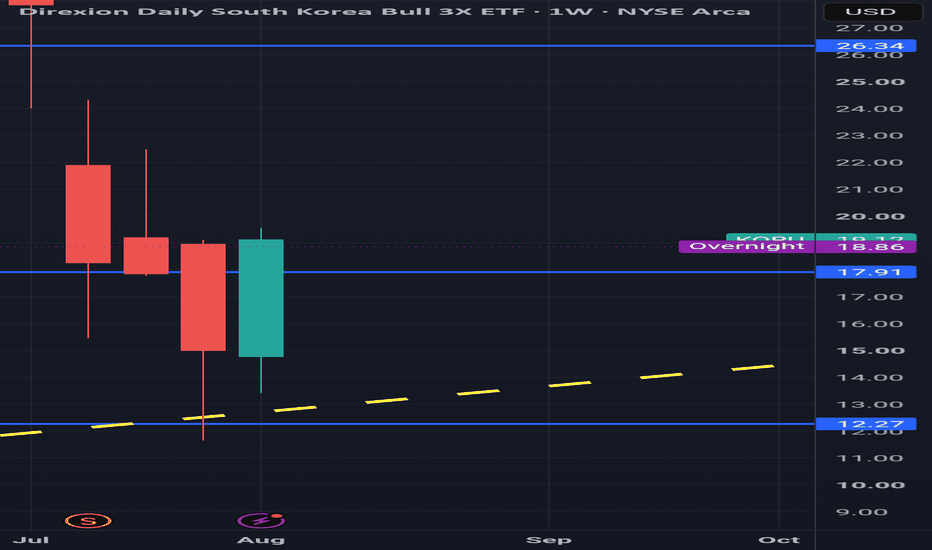Viewport: 932px width, 550px height.
Task: Open the Direxion Daily South Korea Bull title
Action: 385,11
